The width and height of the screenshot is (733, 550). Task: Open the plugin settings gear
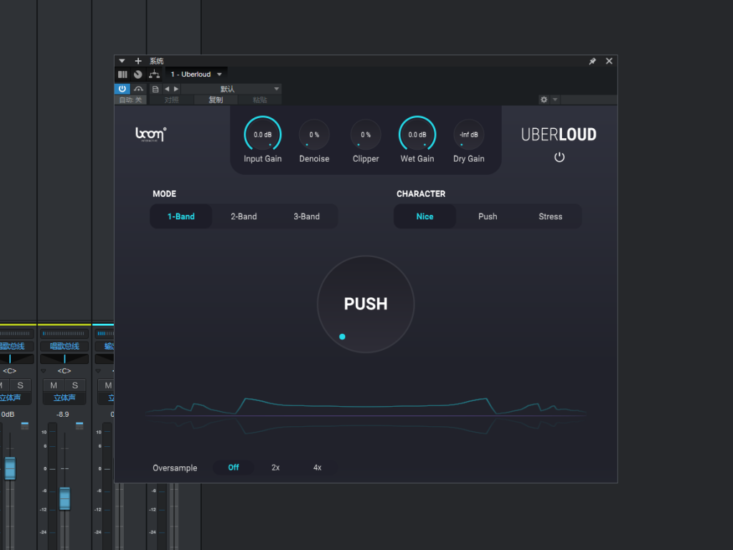544,100
